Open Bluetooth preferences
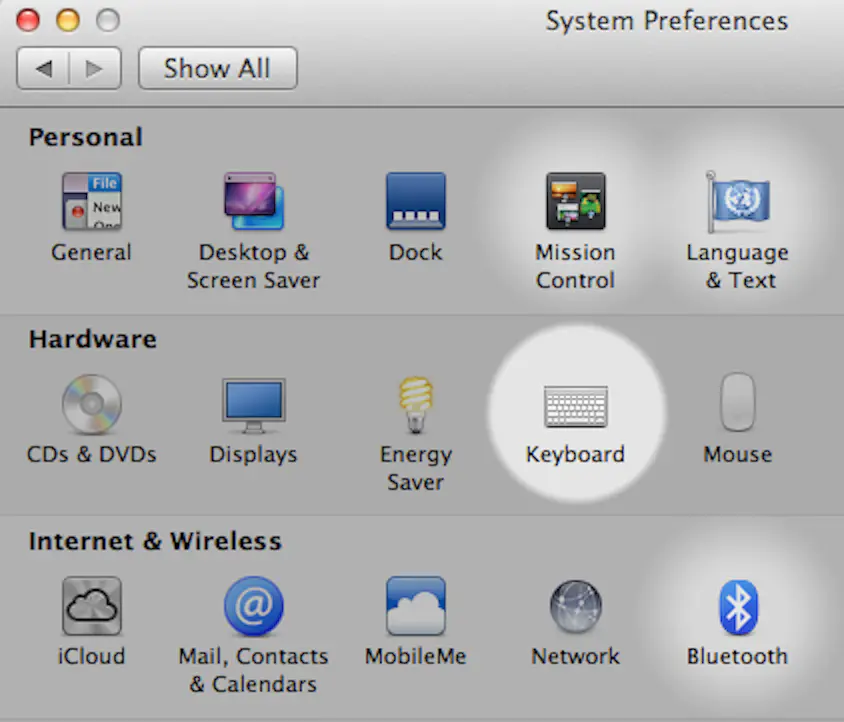Image resolution: width=844 pixels, height=722 pixels. (x=737, y=605)
